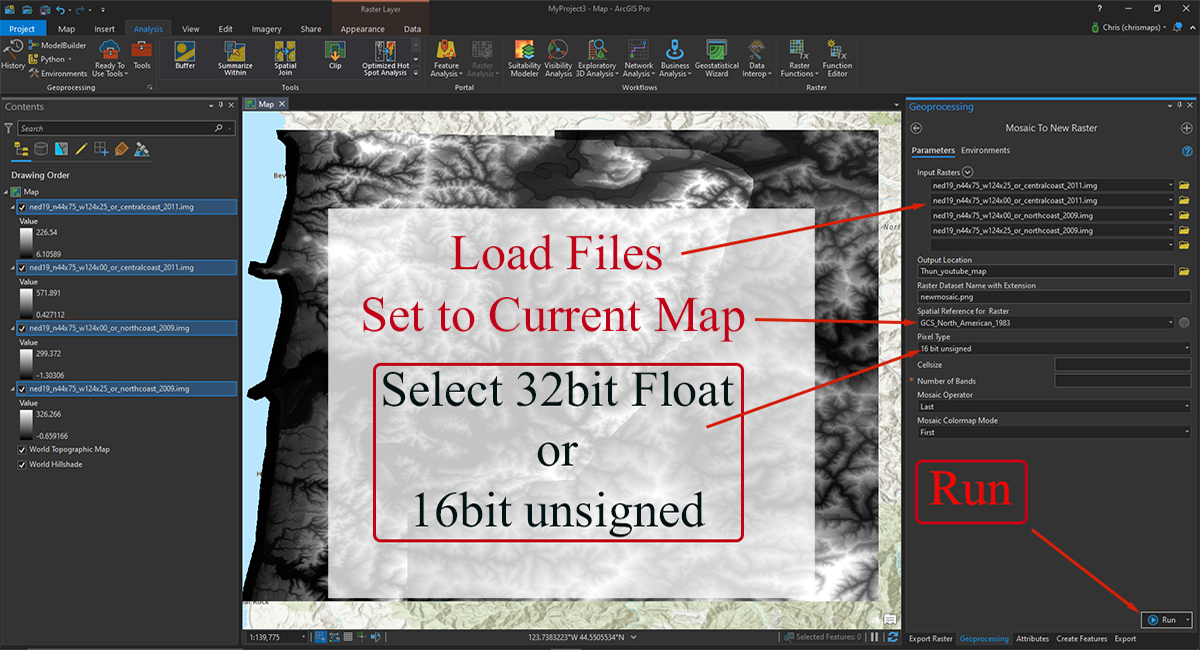
Task: Switch to Create Features pane tab
Action: pyautogui.click(x=1081, y=638)
